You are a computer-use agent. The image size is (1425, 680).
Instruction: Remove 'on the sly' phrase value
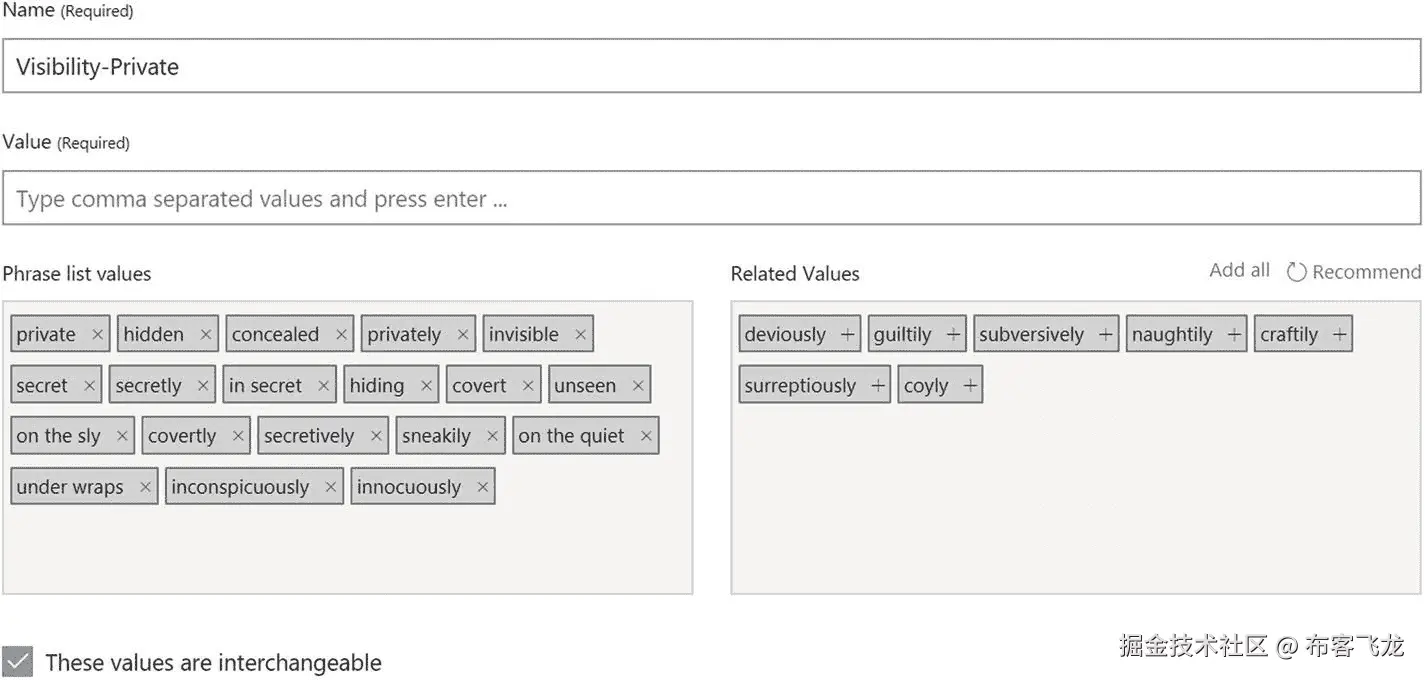click(x=122, y=436)
